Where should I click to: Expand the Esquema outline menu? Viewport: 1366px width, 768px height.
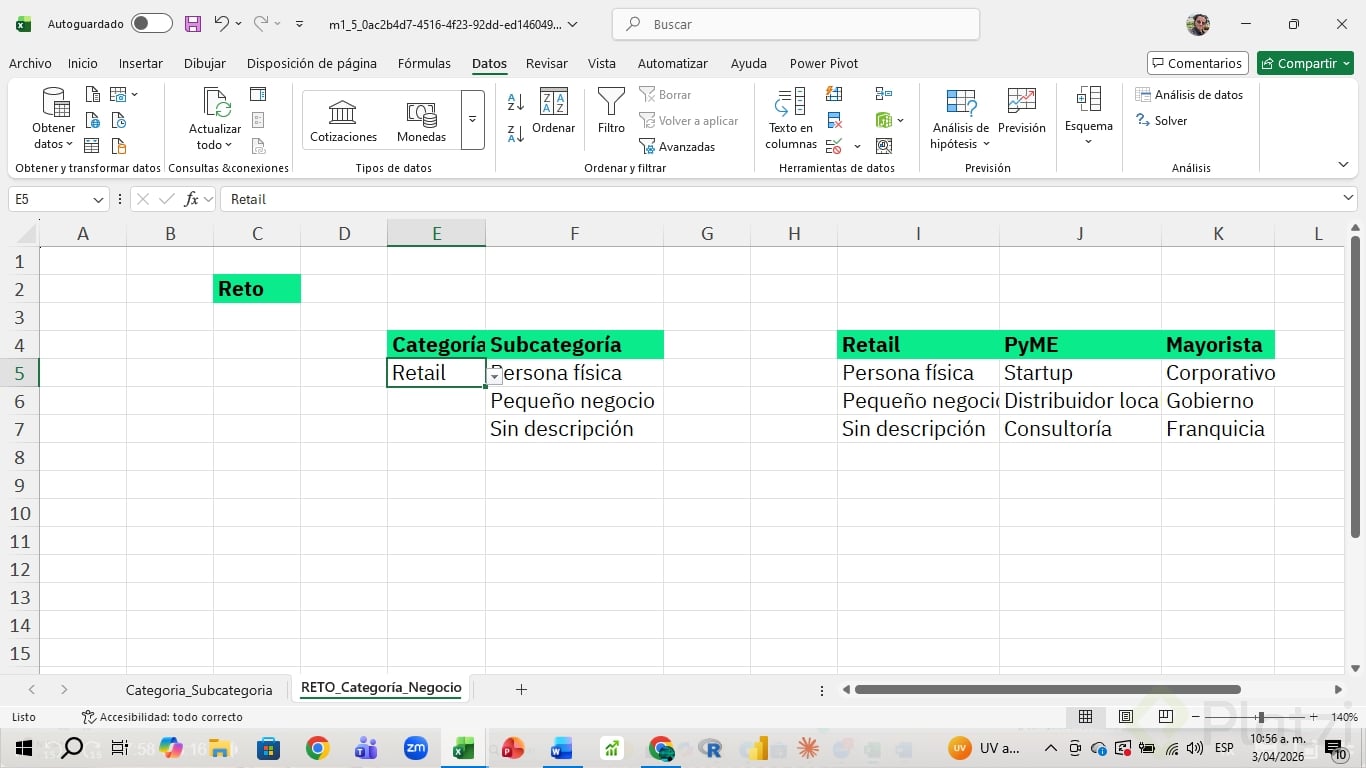tap(1088, 116)
